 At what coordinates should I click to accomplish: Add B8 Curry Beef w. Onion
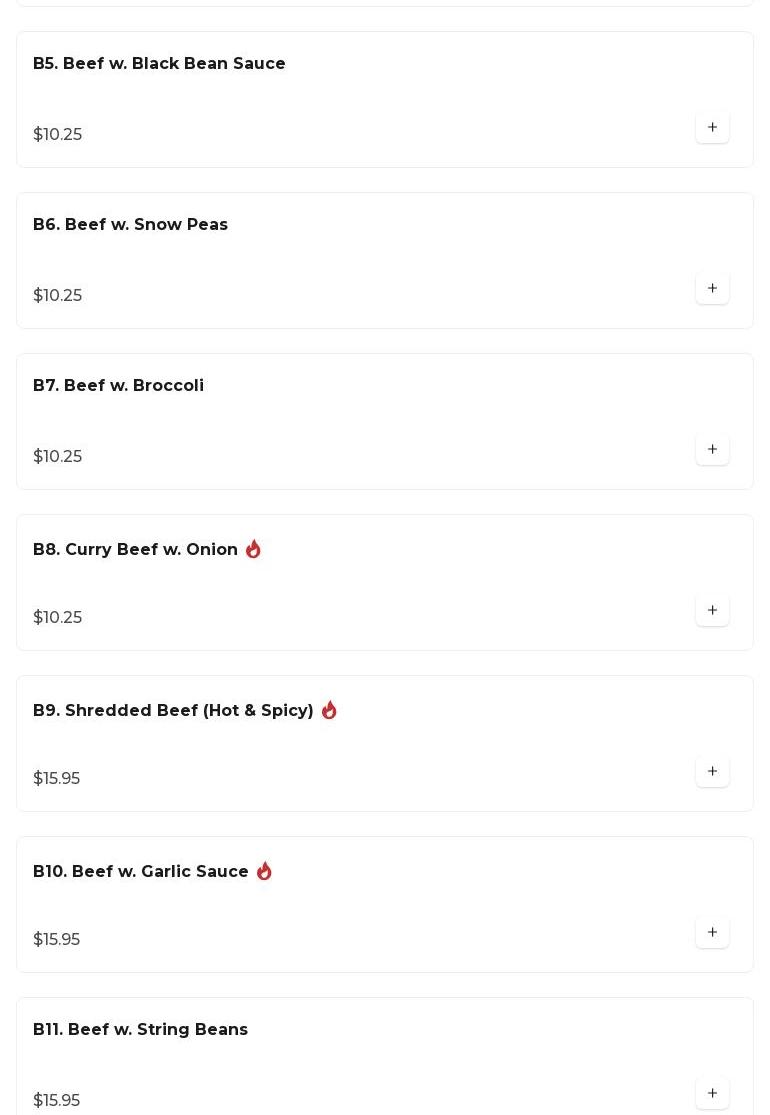[712, 611]
